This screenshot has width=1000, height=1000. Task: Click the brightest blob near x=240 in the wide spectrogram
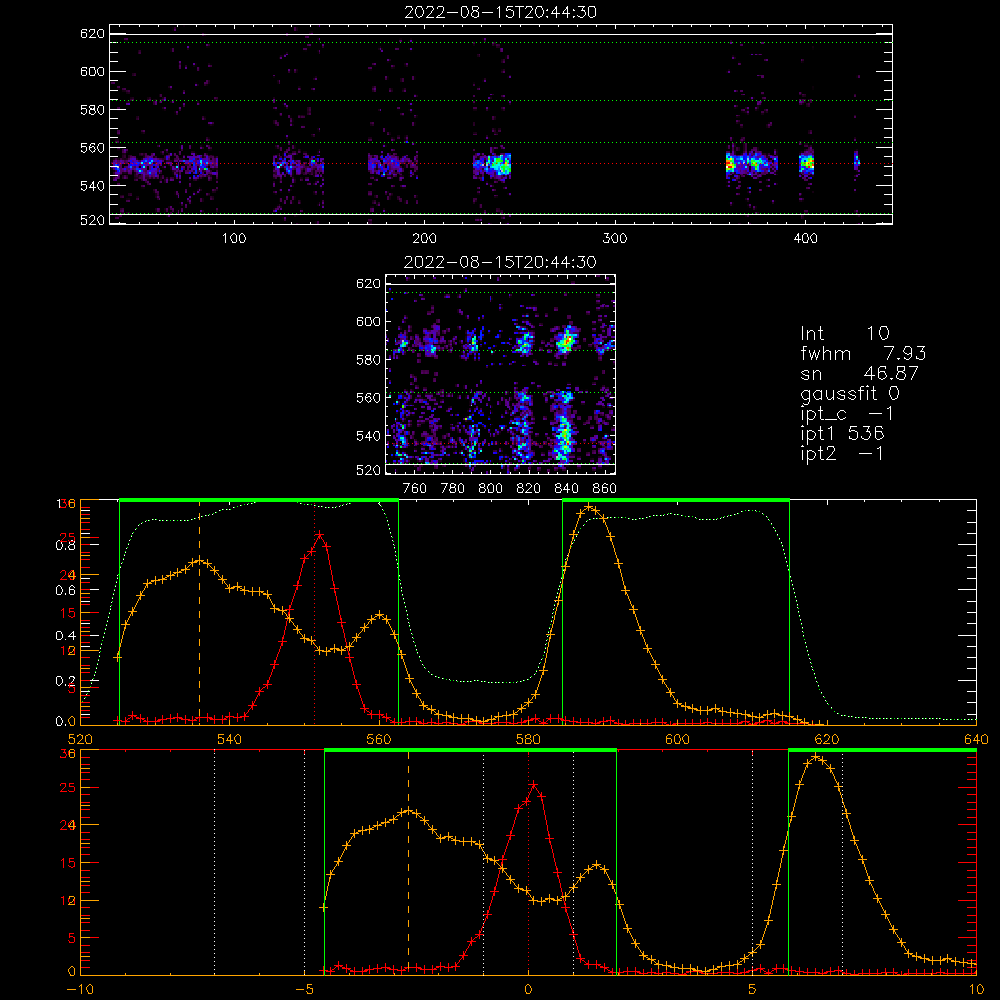(x=499, y=165)
